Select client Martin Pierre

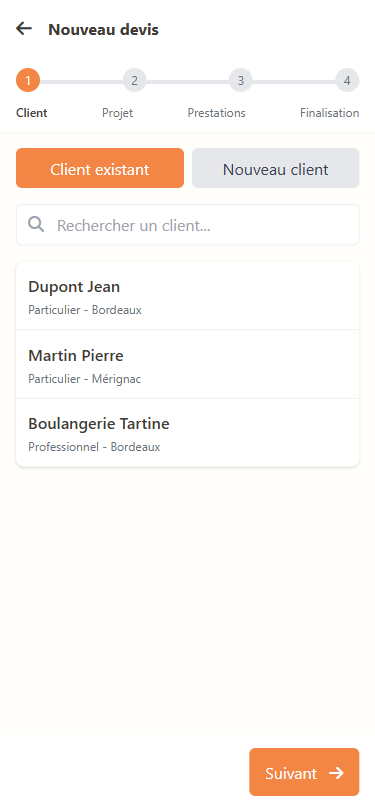click(188, 364)
